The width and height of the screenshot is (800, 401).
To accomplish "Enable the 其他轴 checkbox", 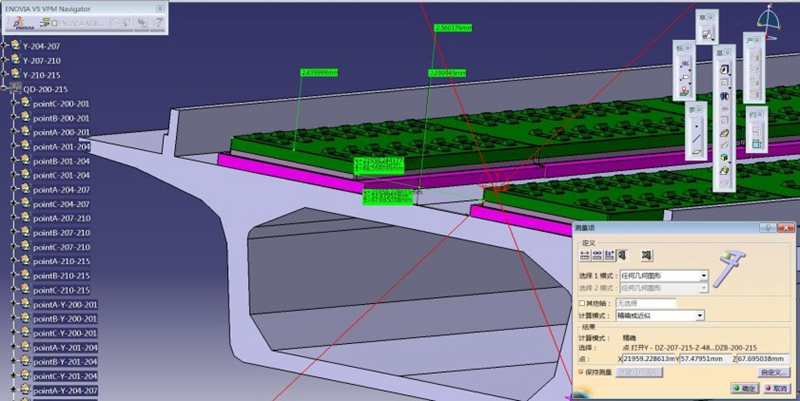I will coord(584,302).
